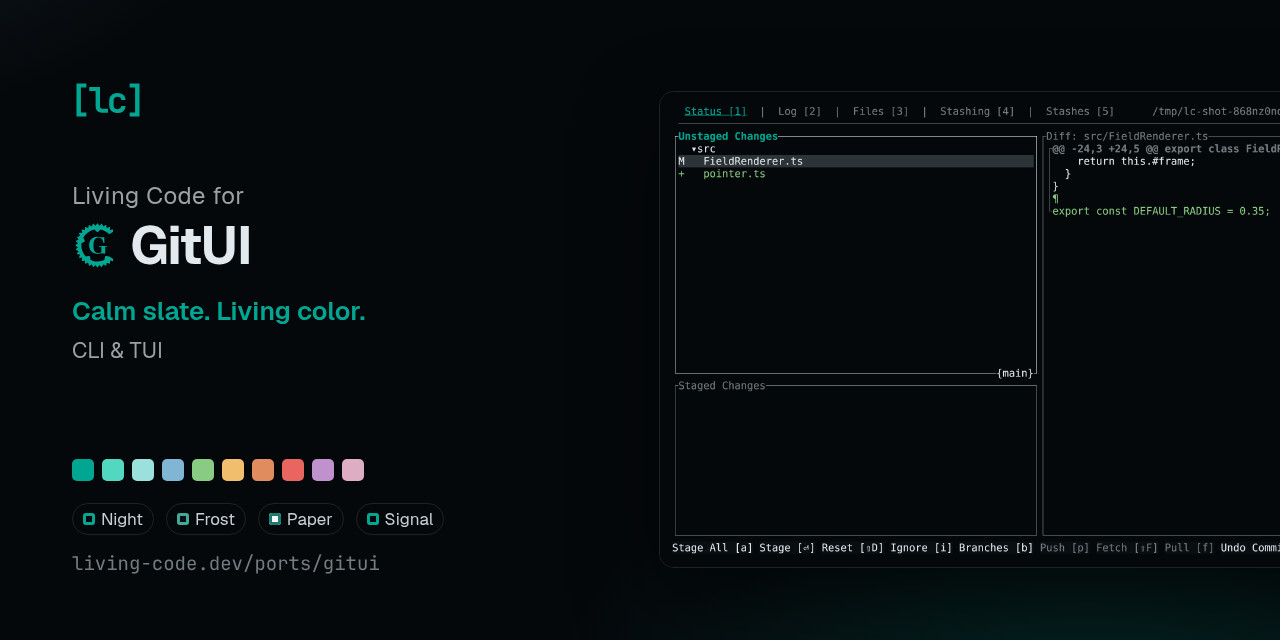Screen dimensions: 1280x640
Task: Pick the dark teal color swatch
Action: click(83, 470)
